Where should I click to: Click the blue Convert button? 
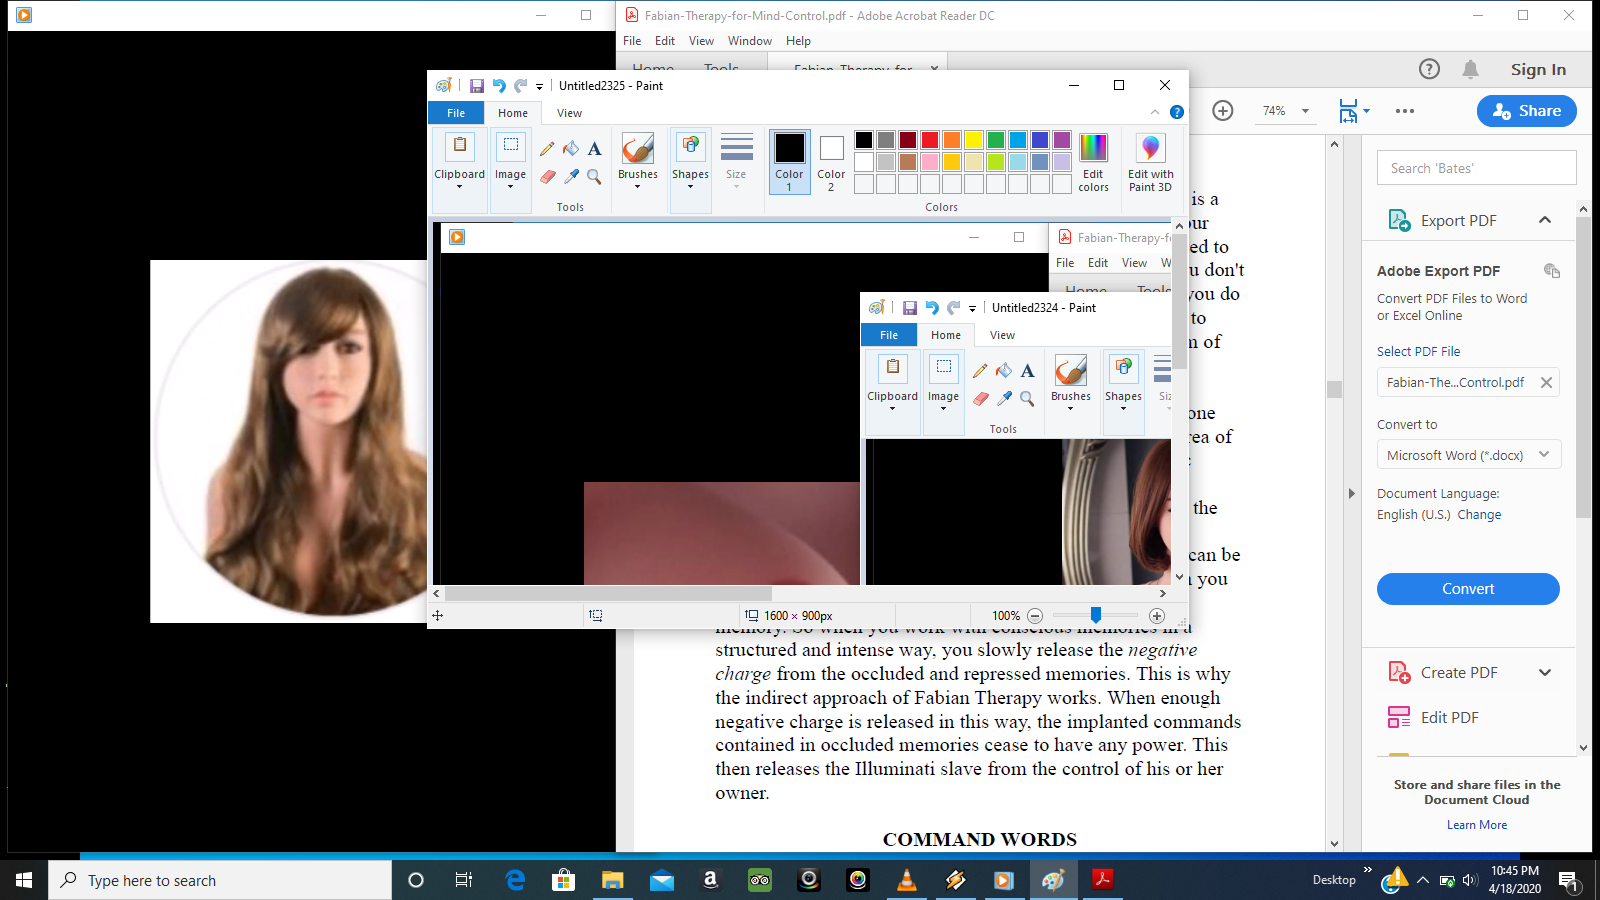[1468, 589]
